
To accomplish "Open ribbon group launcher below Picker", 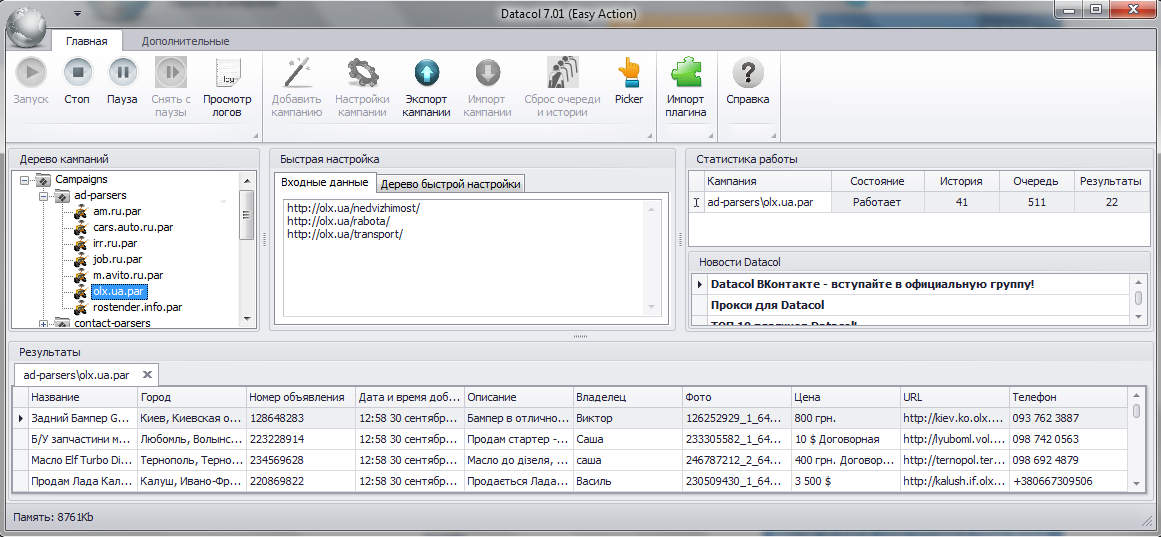I will point(651,136).
